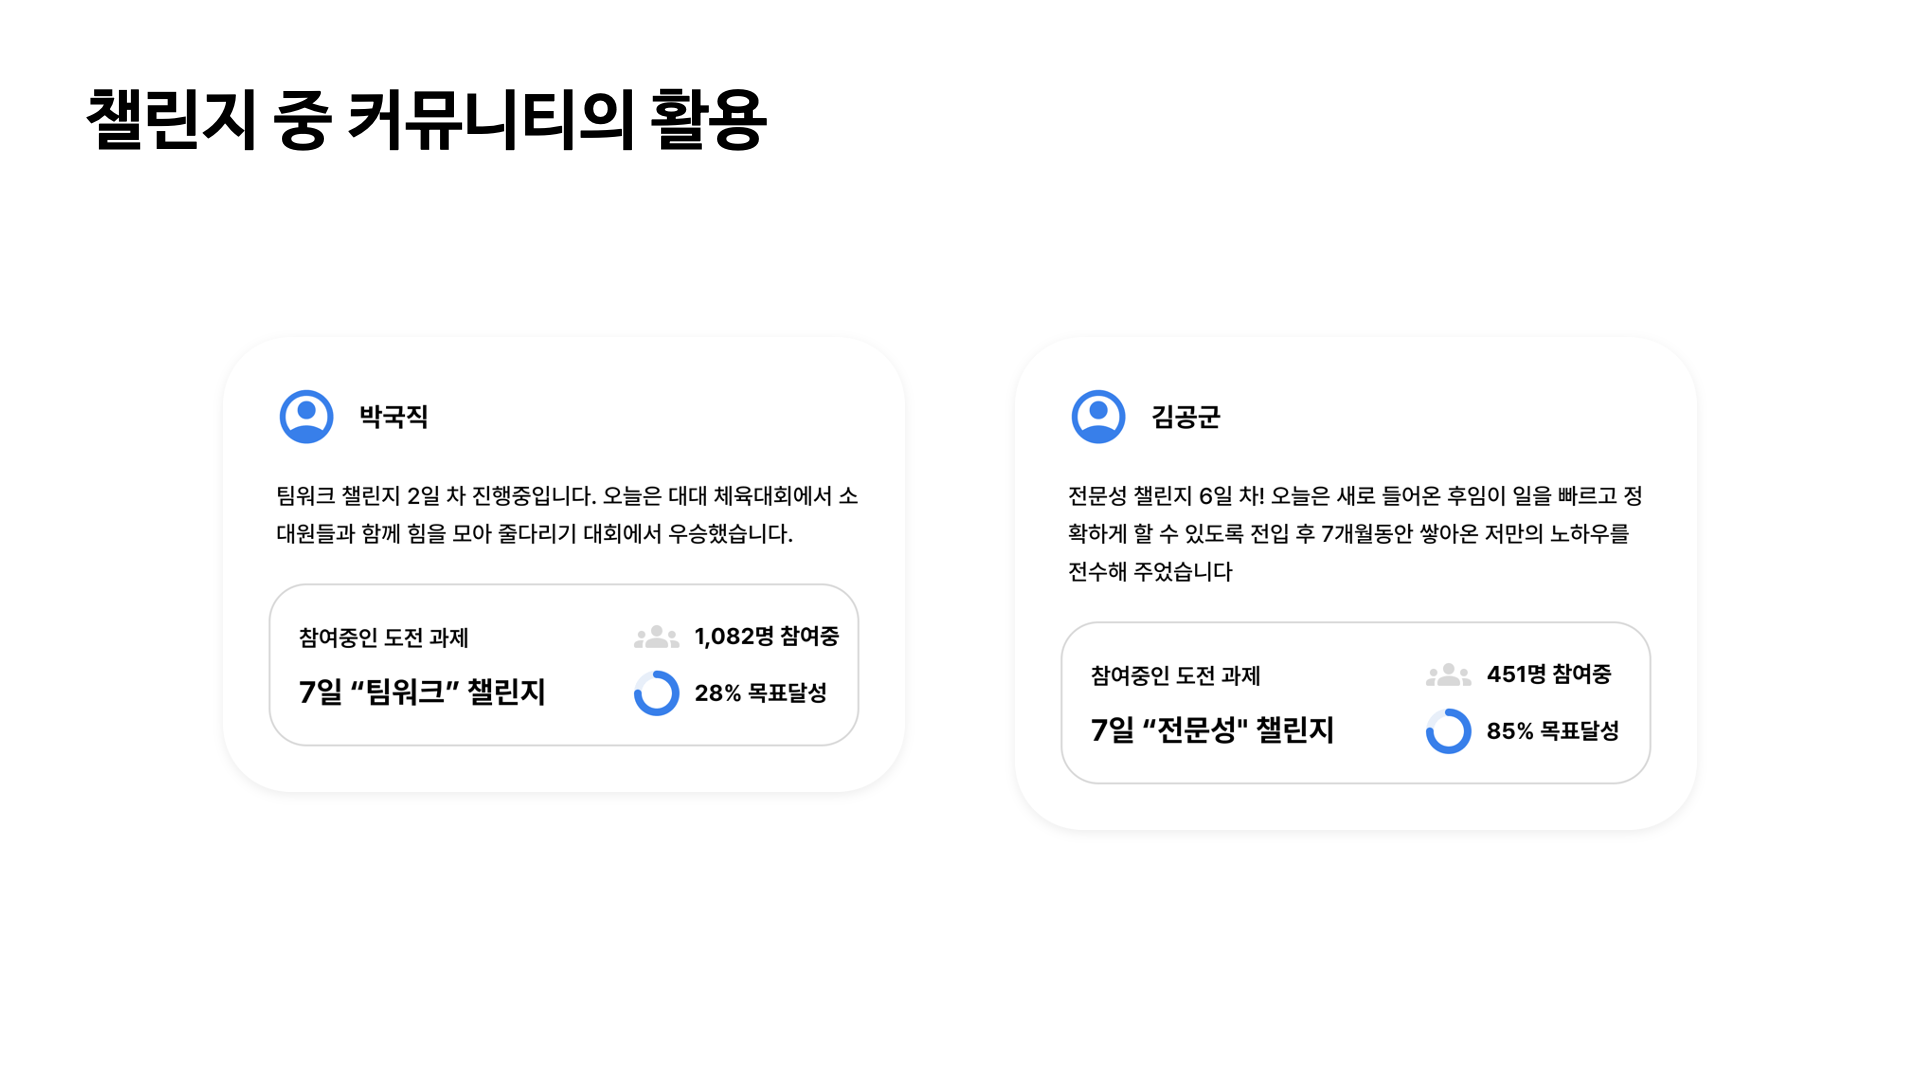The width and height of the screenshot is (1920, 1080).
Task: Select the username 김공군
Action: 1186,417
